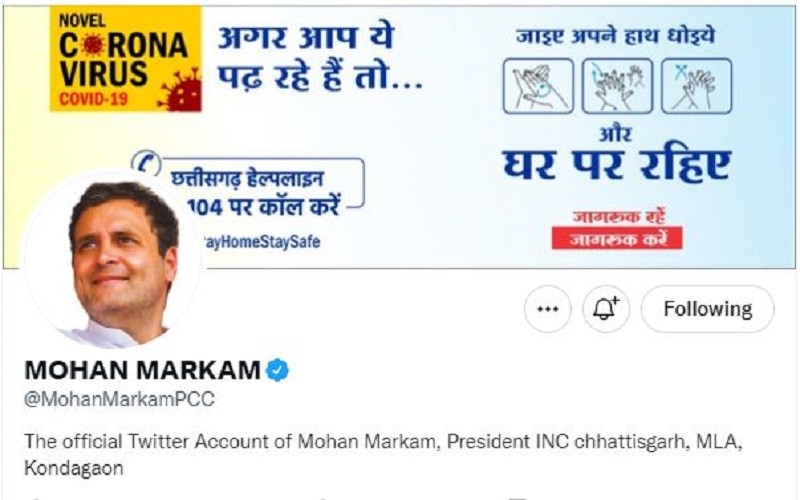Viewport: 800px width, 500px height.
Task: Click the Following button
Action: (707, 309)
